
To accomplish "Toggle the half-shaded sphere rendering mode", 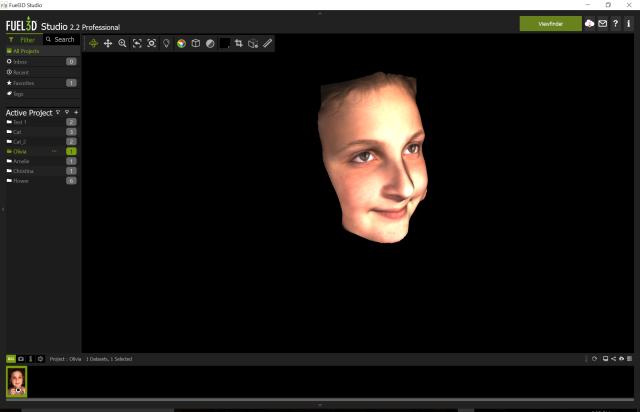I will pyautogui.click(x=210, y=43).
